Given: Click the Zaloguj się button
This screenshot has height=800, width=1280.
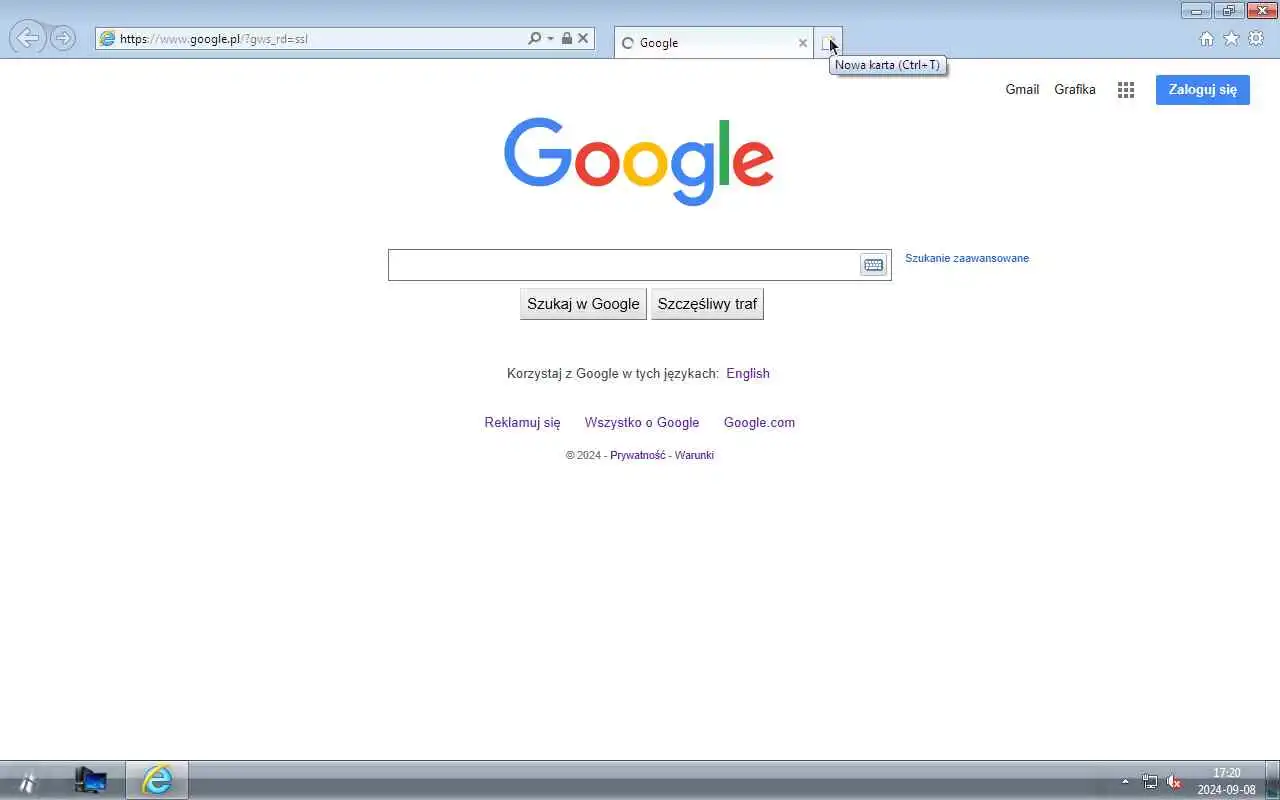Looking at the screenshot, I should coord(1203,89).
